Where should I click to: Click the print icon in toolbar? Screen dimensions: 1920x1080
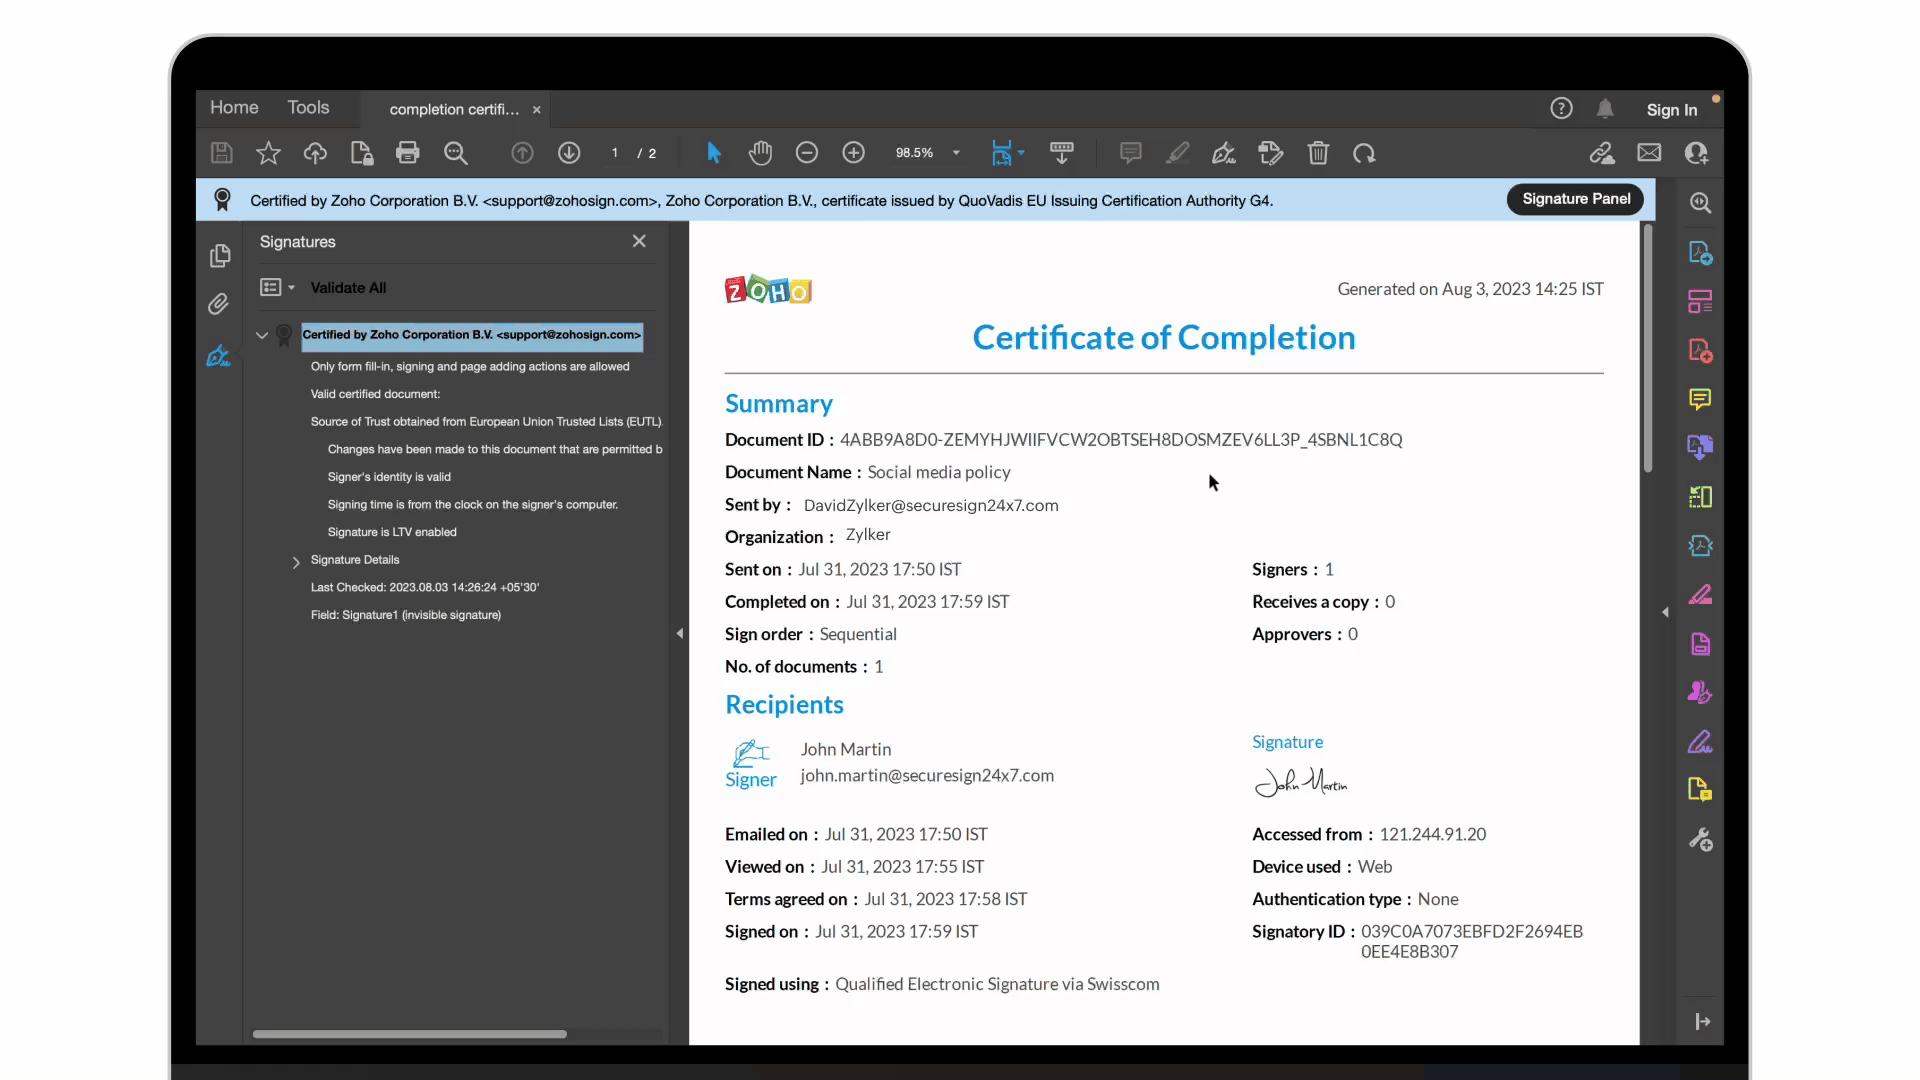click(407, 153)
